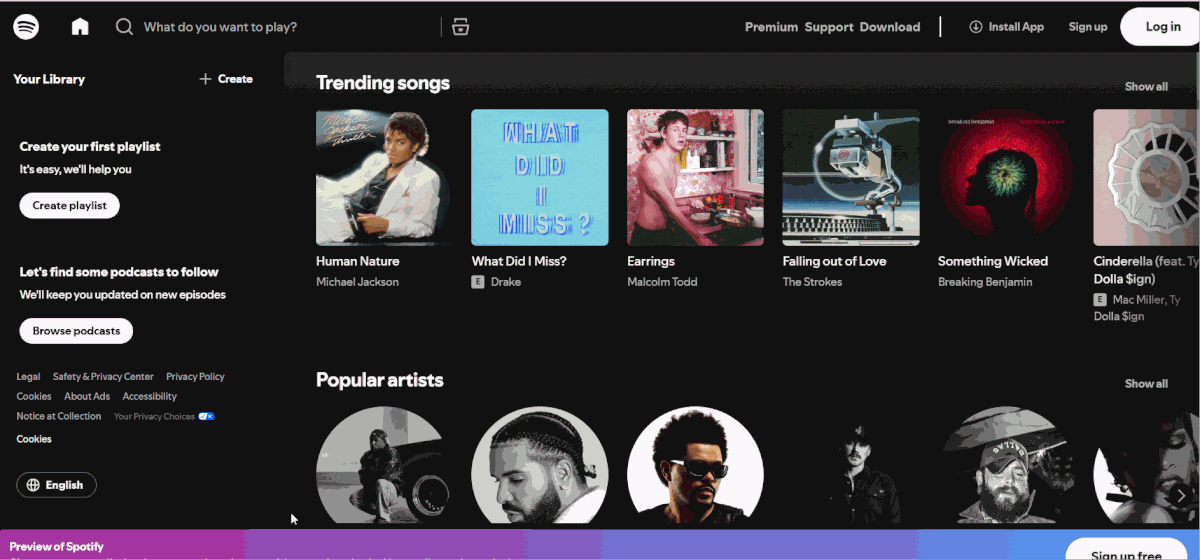Open Privacy Policy footer link
This screenshot has height=560, width=1200.
pos(195,377)
